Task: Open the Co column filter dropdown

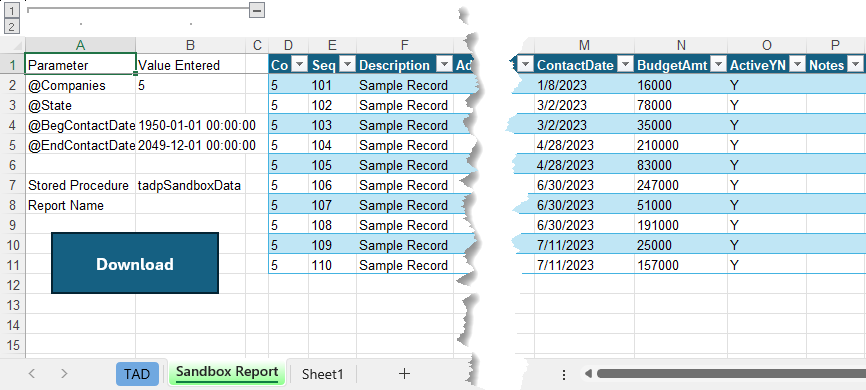Action: [299, 65]
